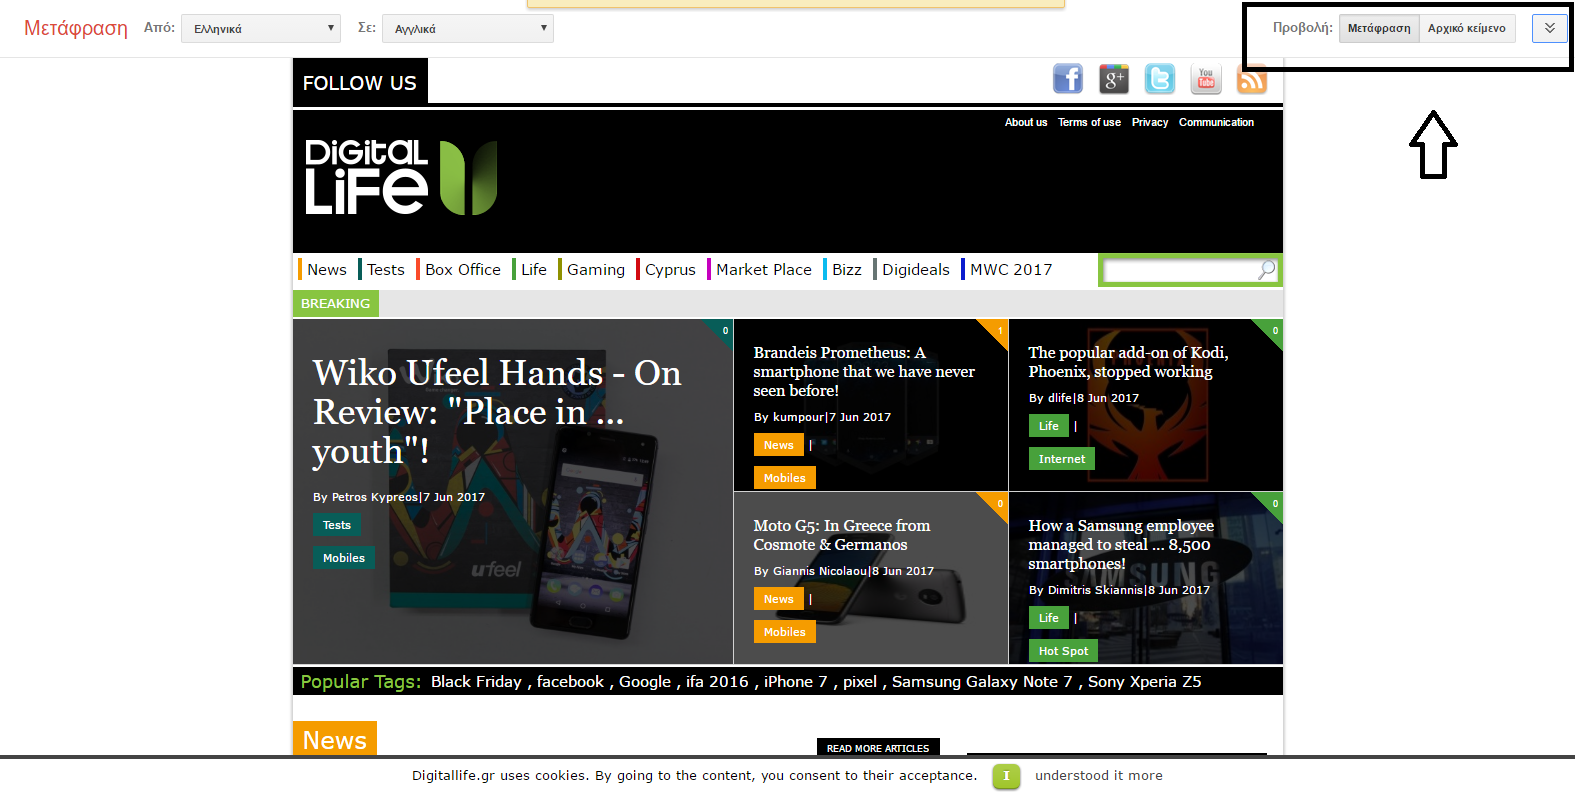Select the Samsung Galaxy Note 7 tag

(982, 682)
